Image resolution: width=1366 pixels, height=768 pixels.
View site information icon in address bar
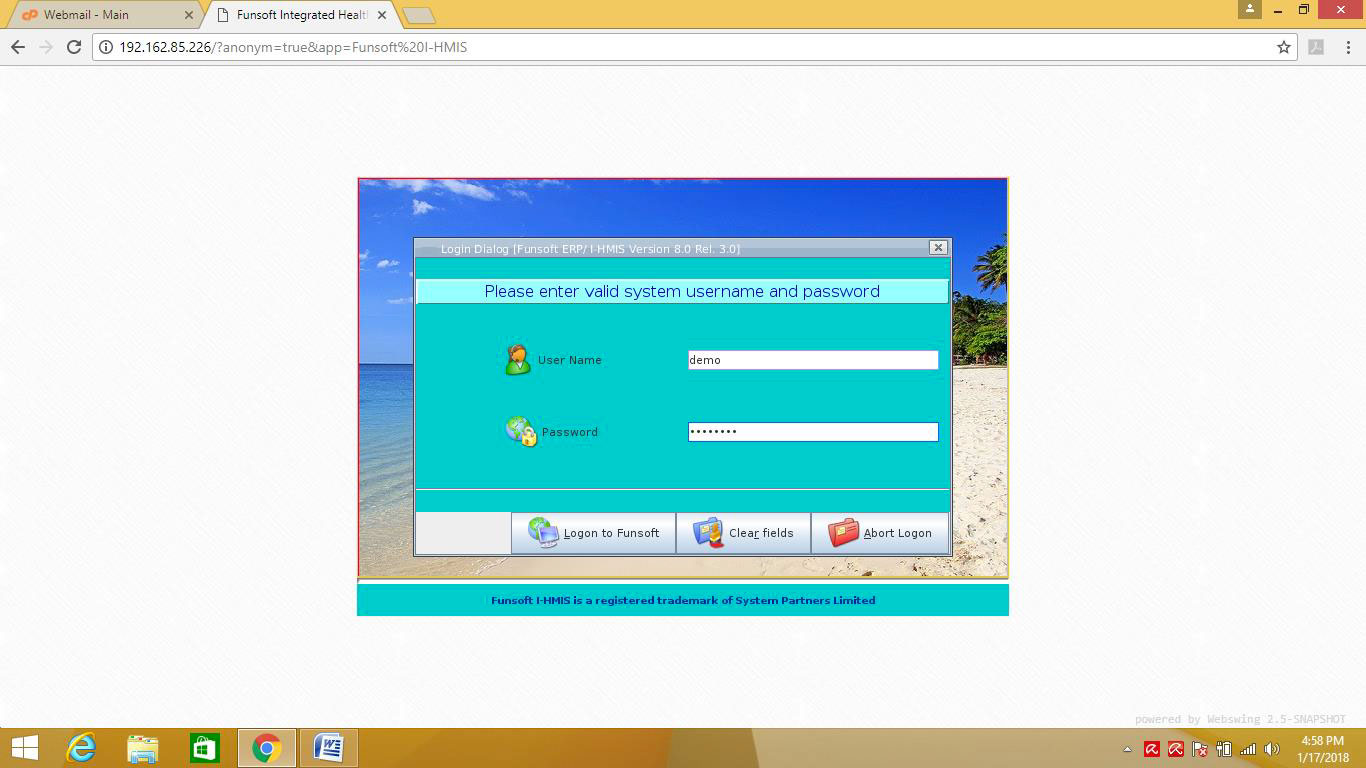[x=106, y=47]
